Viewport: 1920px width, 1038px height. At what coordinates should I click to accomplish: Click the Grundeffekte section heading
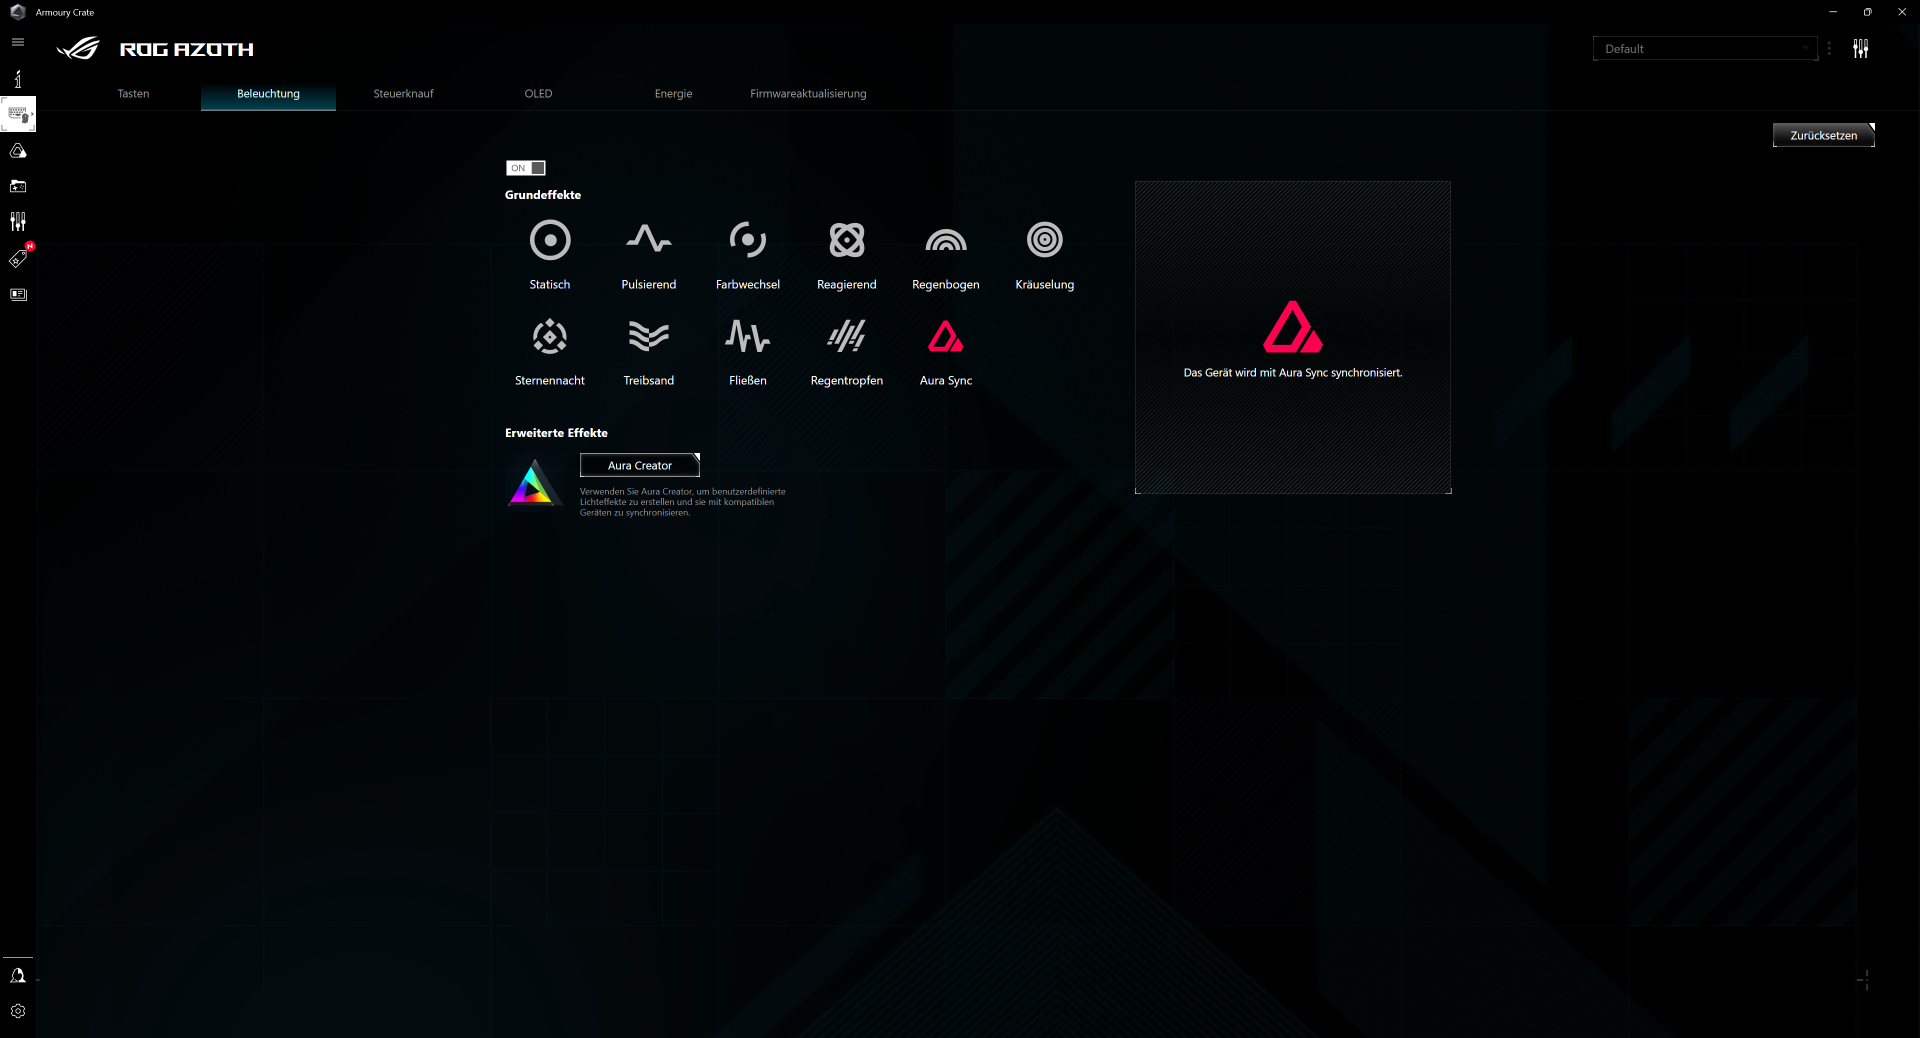click(543, 195)
